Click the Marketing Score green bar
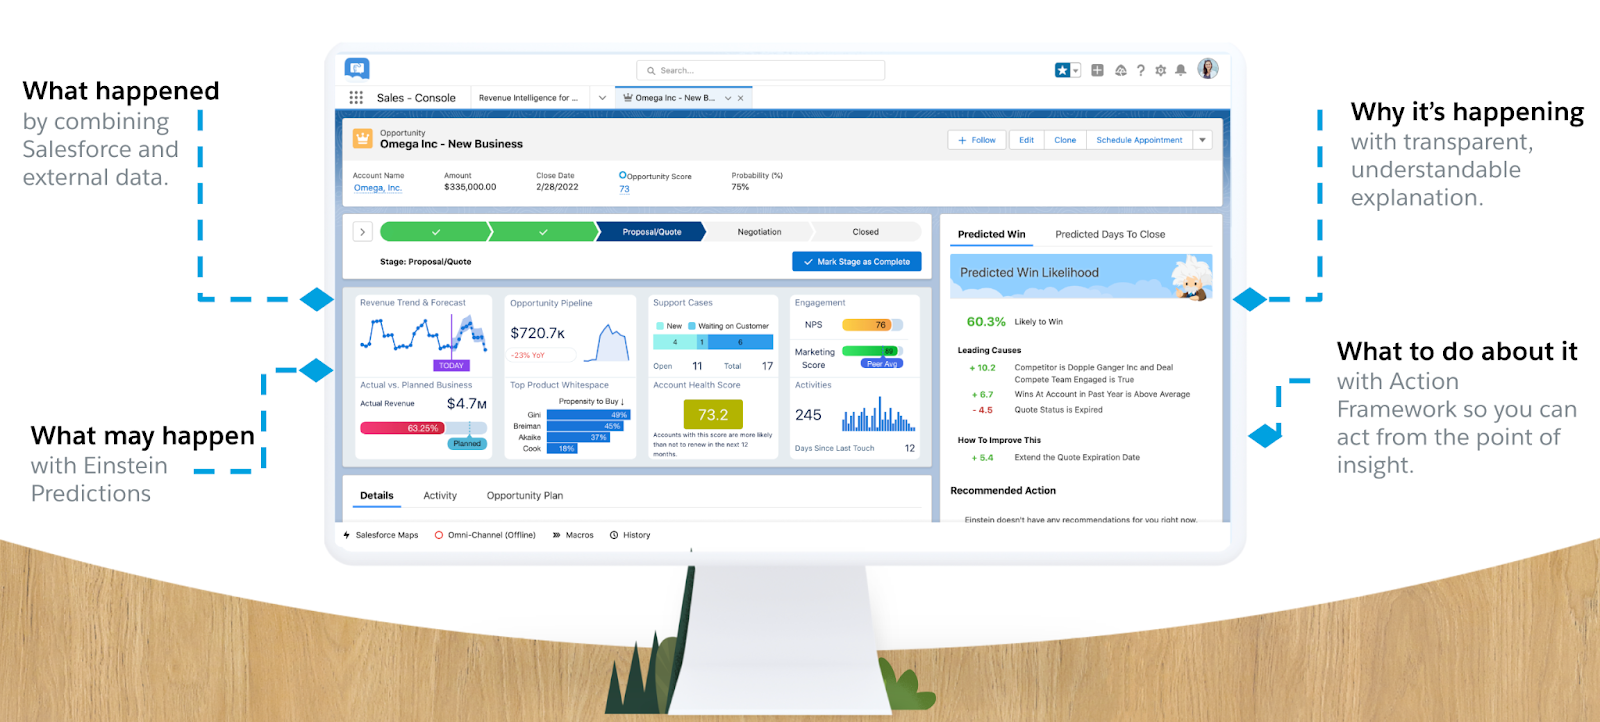The width and height of the screenshot is (1600, 722). point(870,351)
